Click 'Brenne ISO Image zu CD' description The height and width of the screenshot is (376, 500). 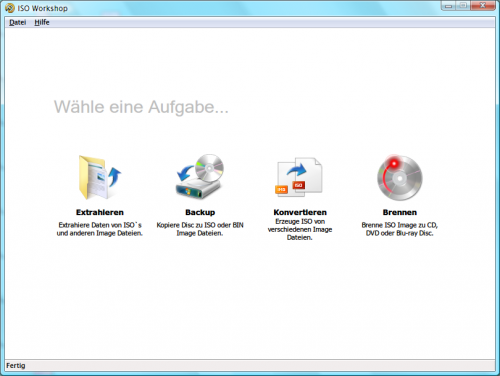400,229
